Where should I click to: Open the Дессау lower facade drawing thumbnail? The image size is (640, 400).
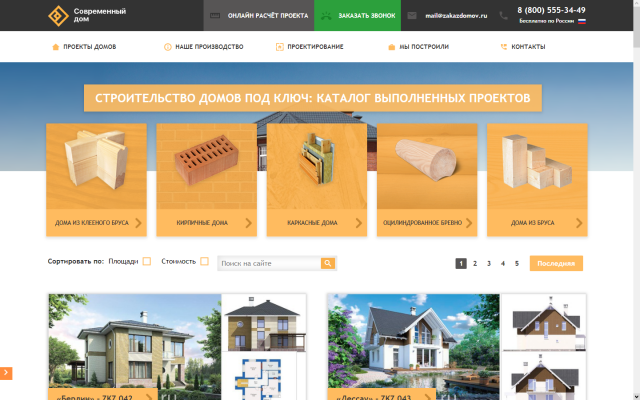[x=544, y=376]
